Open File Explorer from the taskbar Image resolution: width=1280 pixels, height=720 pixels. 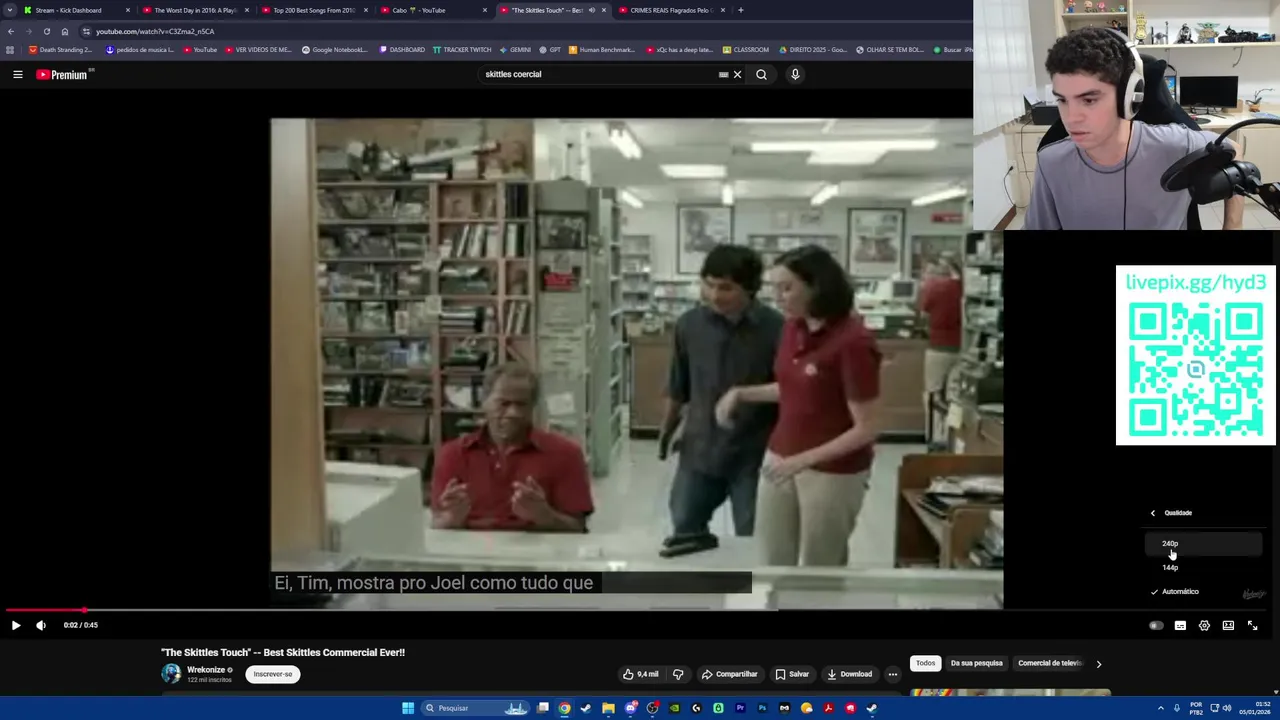click(608, 708)
